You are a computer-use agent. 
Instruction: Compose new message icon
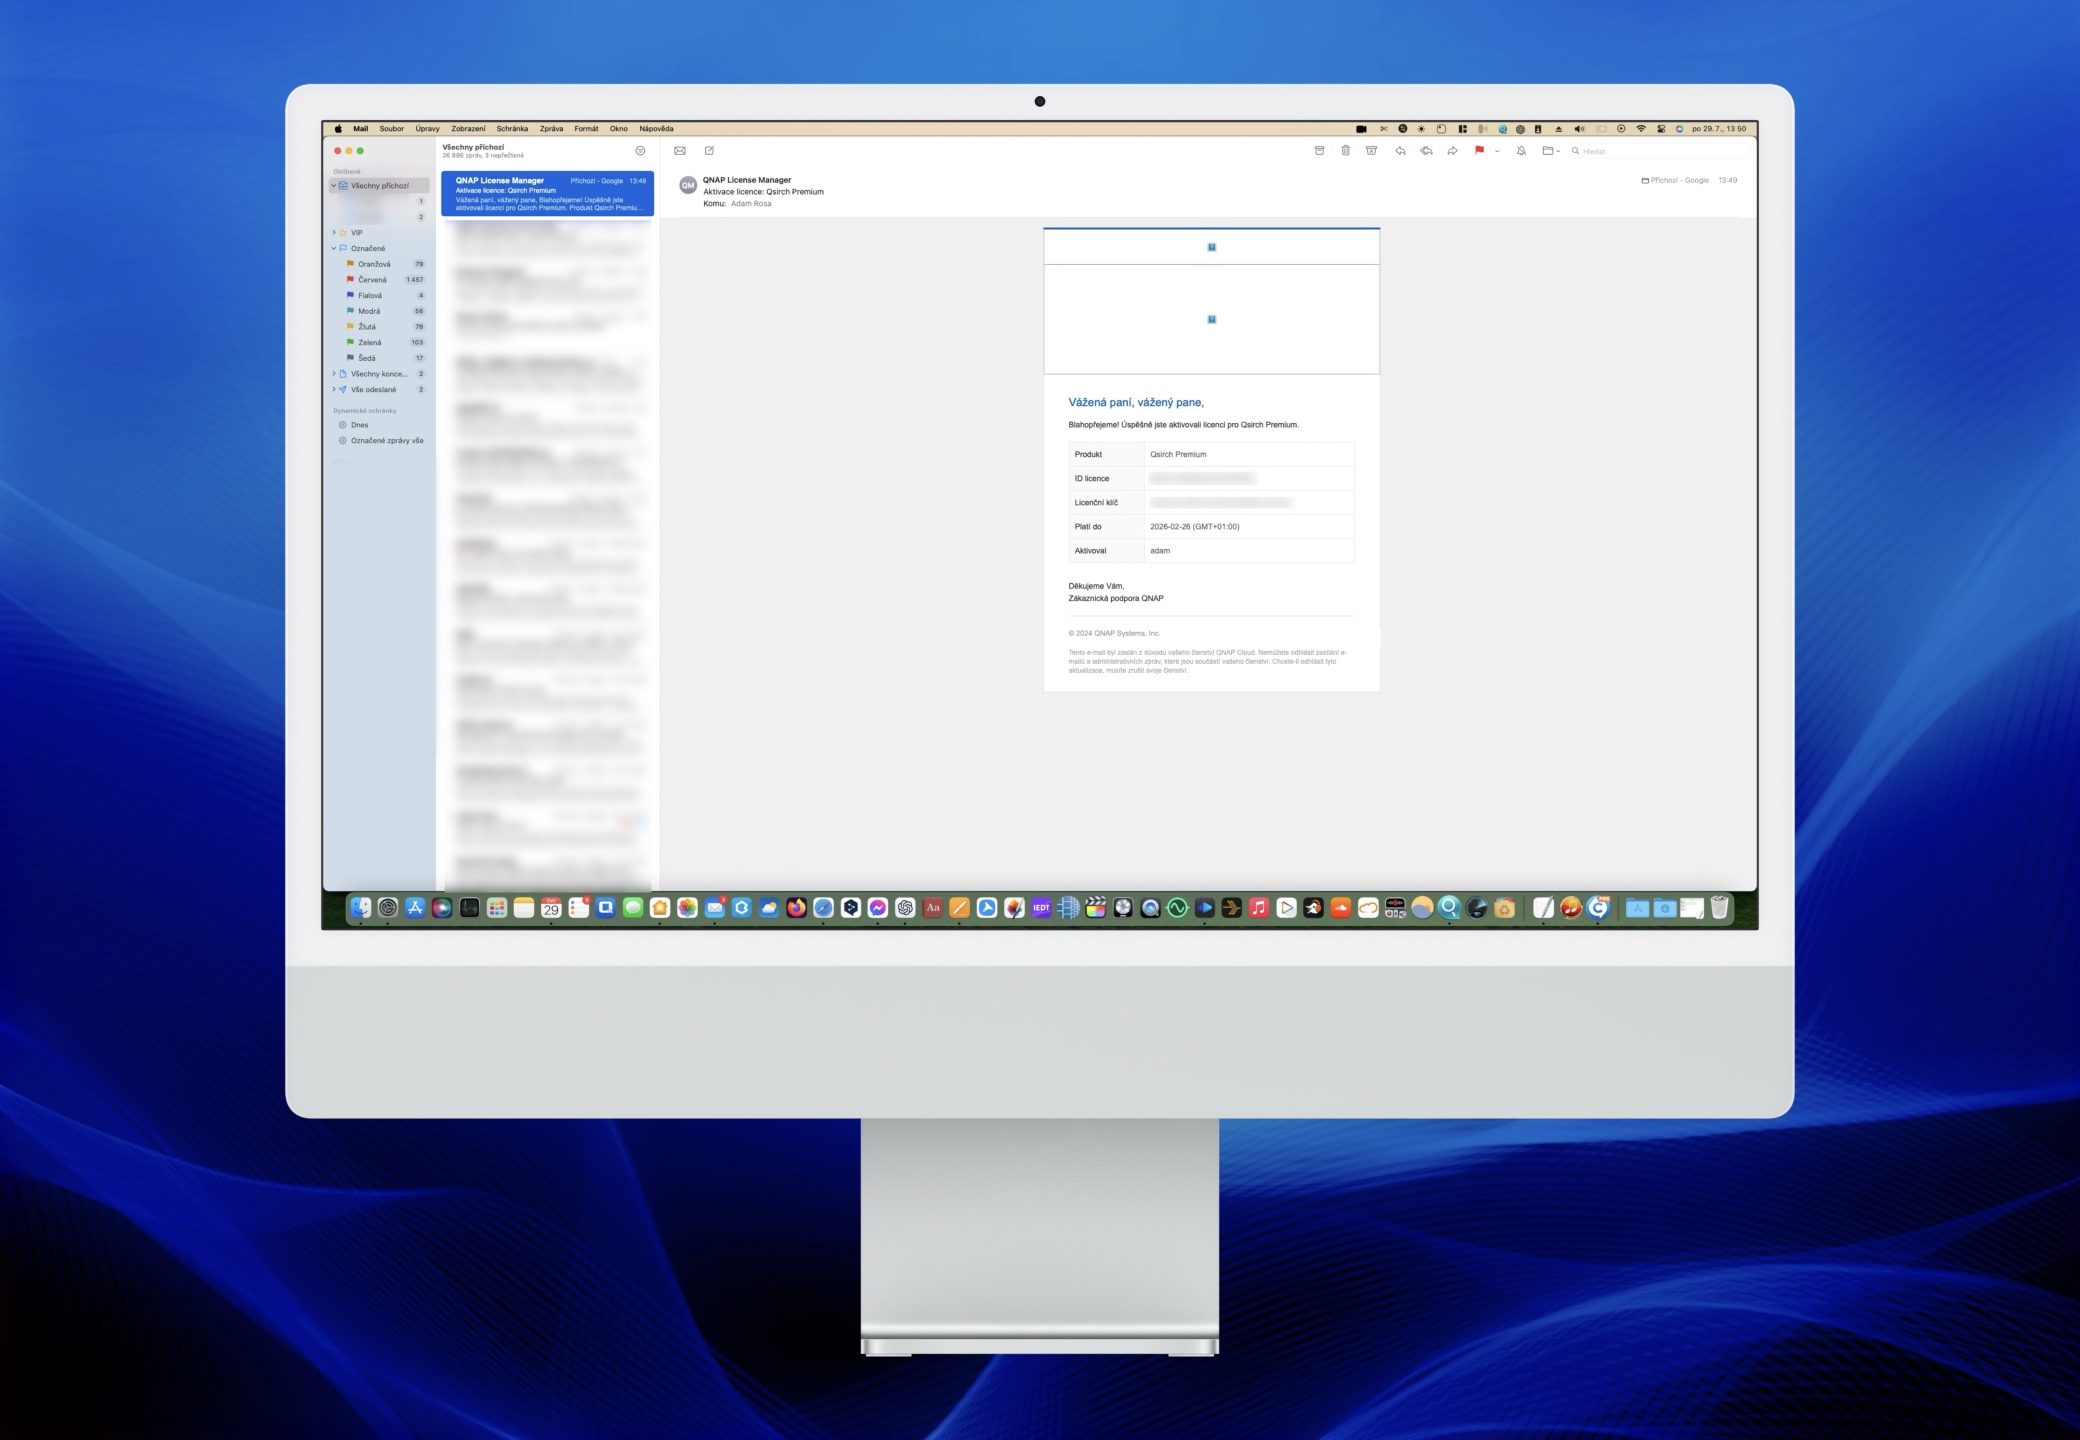[x=709, y=151]
